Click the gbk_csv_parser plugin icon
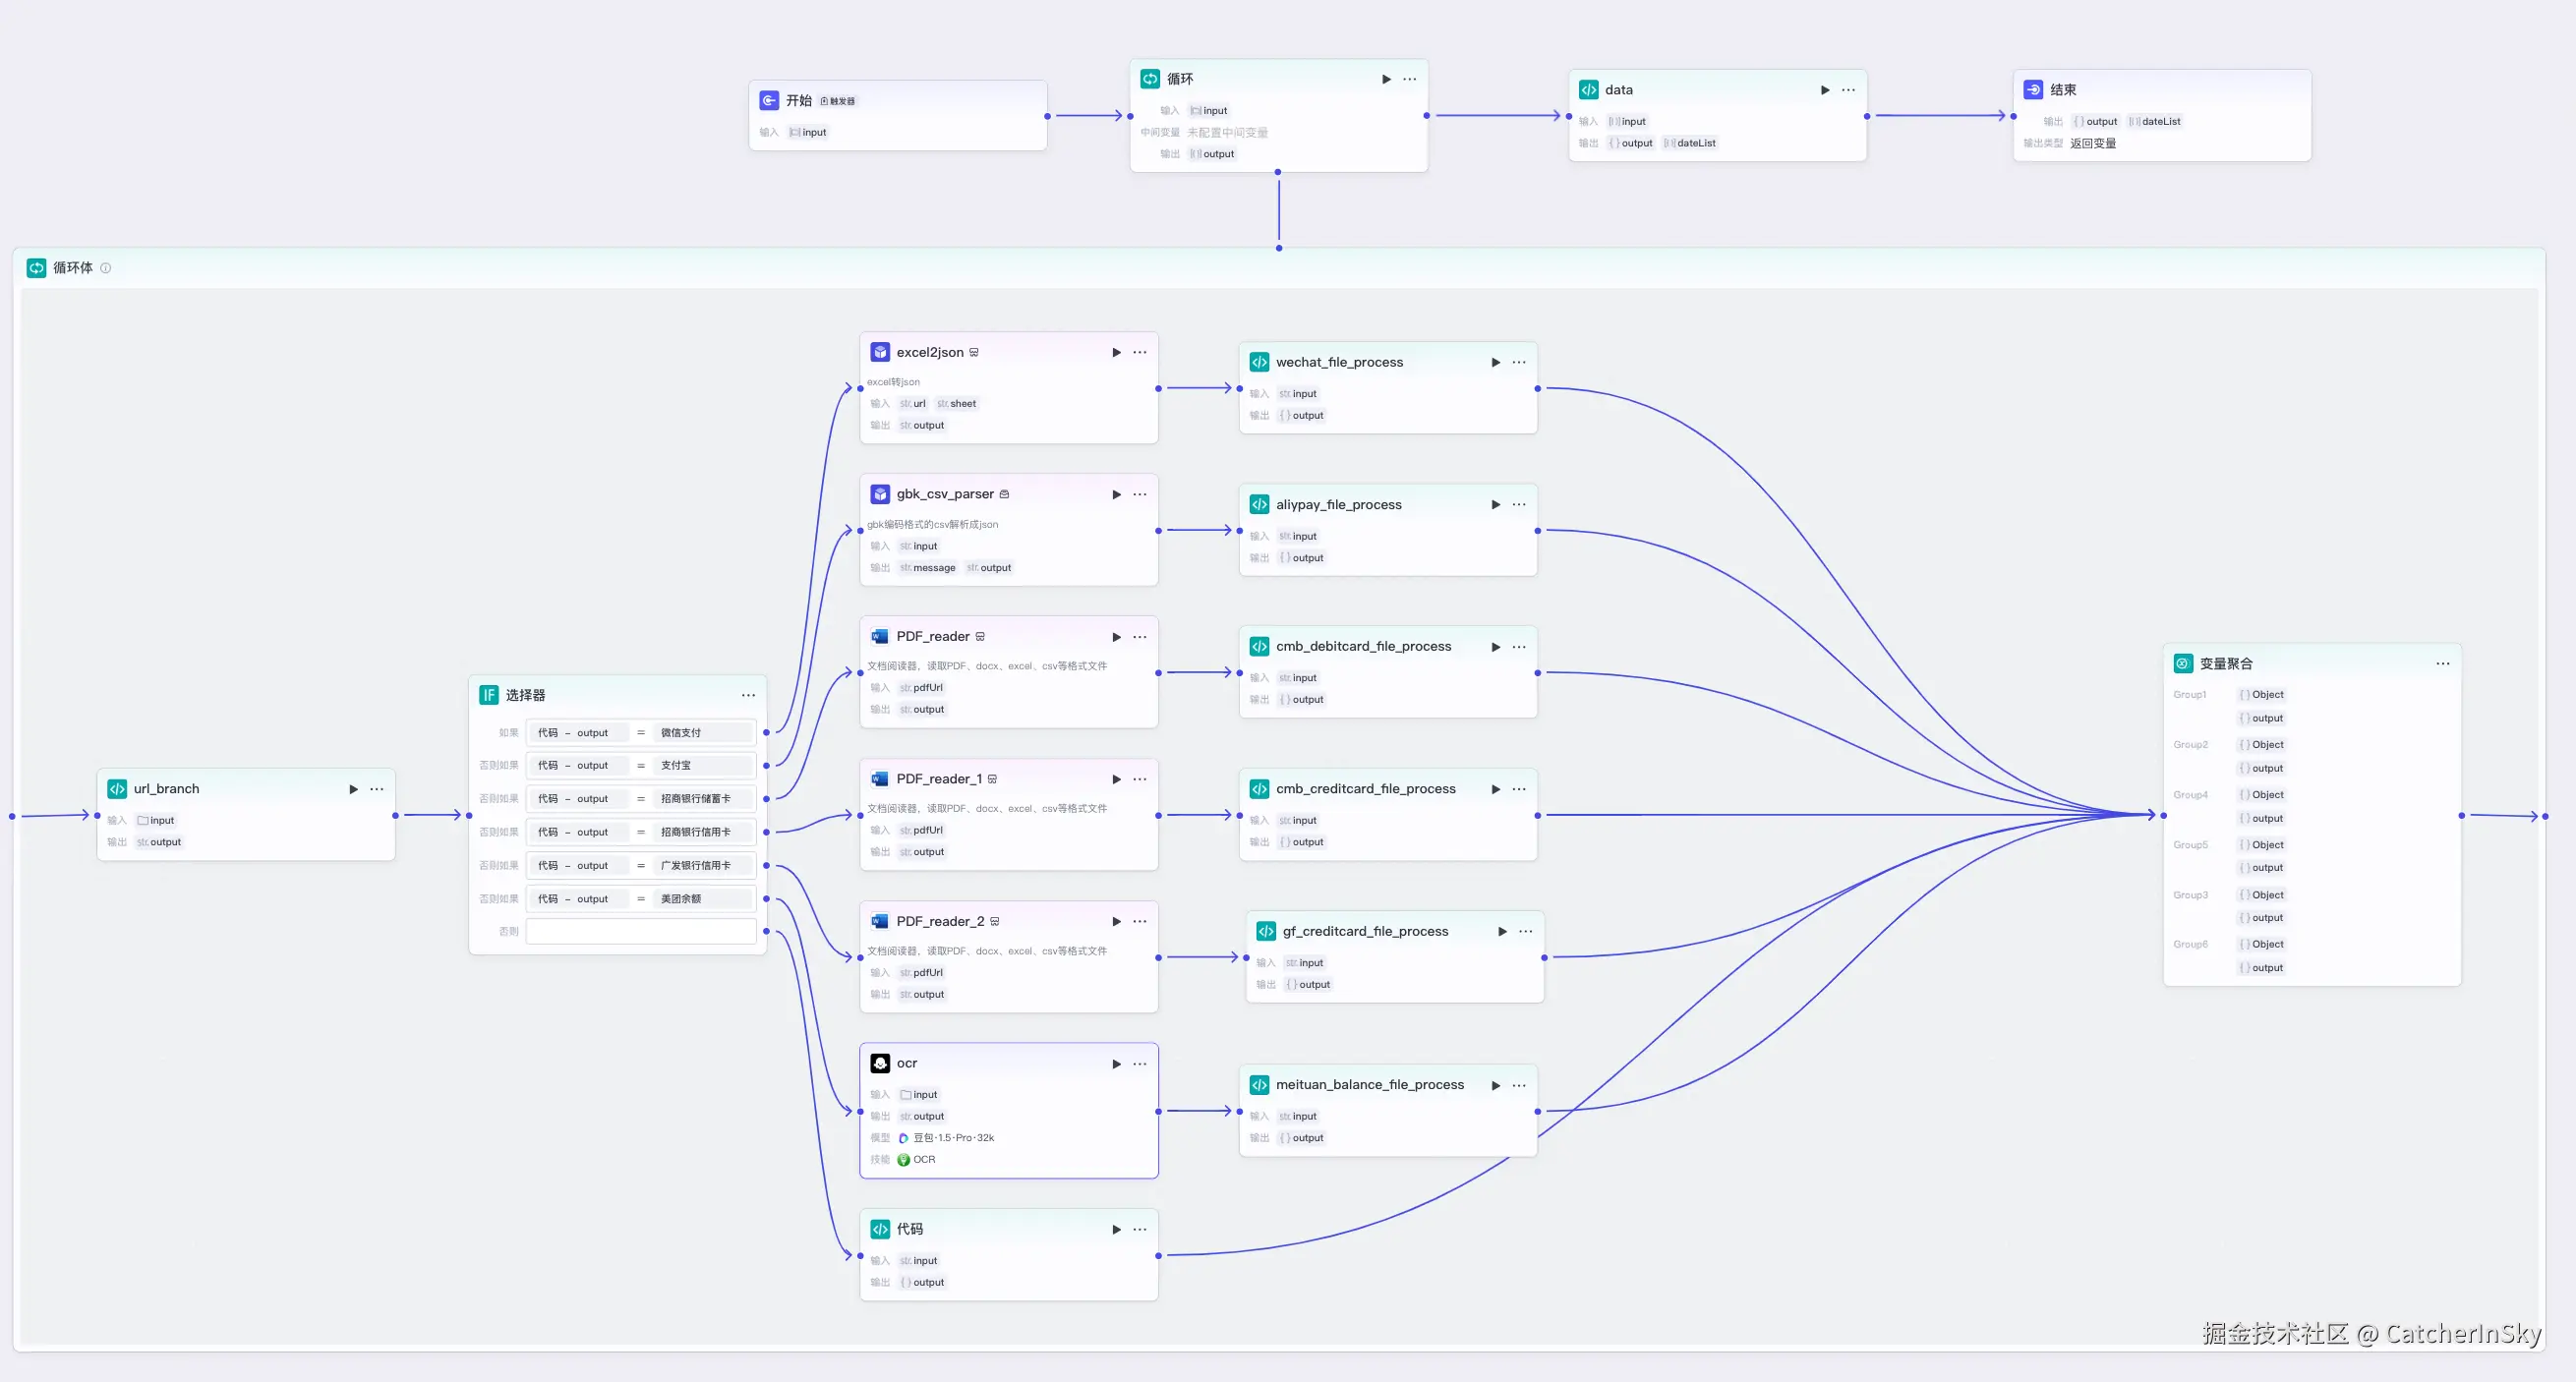This screenshot has width=2576, height=1382. pos(879,493)
